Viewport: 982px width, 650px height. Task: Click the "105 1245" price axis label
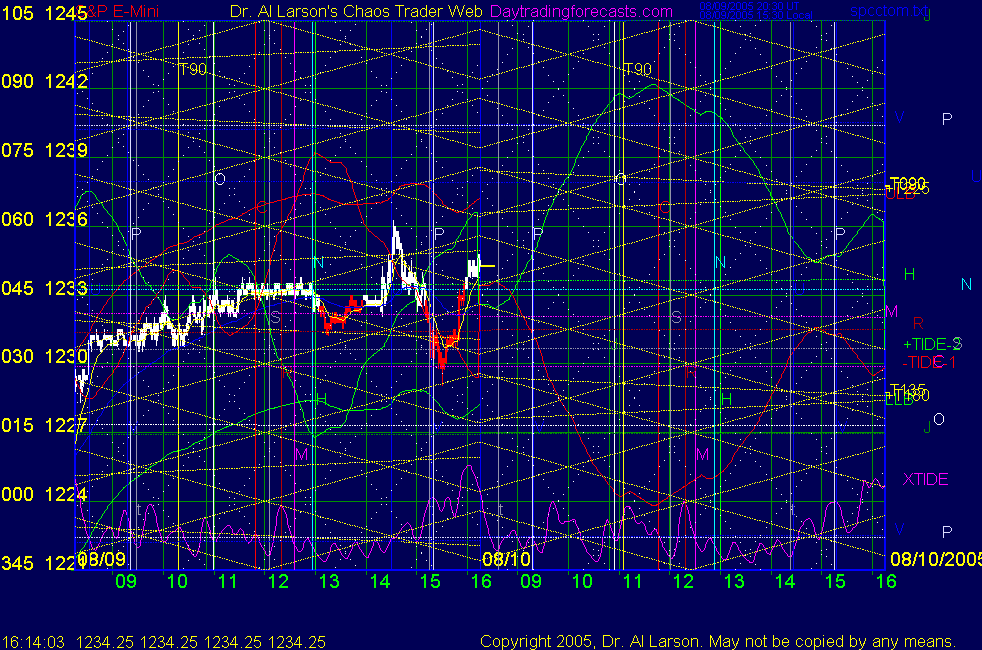click(44, 13)
